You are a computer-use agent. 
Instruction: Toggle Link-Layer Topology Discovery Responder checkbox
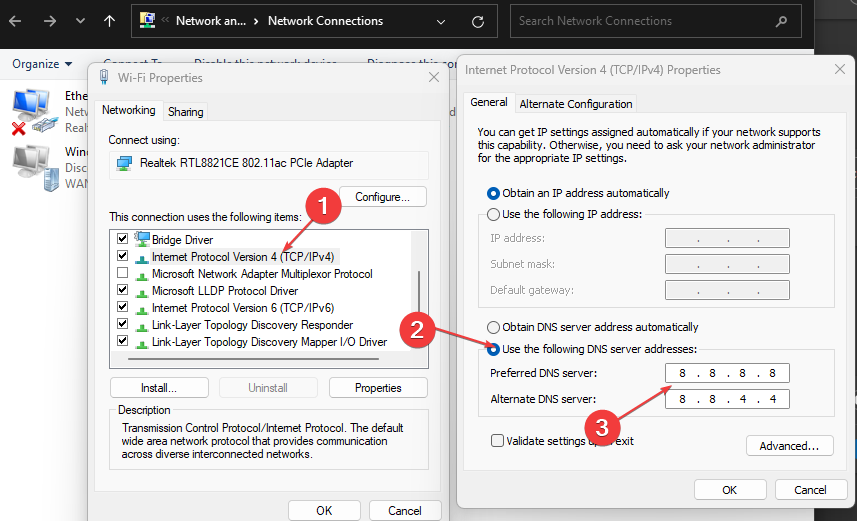(122, 323)
